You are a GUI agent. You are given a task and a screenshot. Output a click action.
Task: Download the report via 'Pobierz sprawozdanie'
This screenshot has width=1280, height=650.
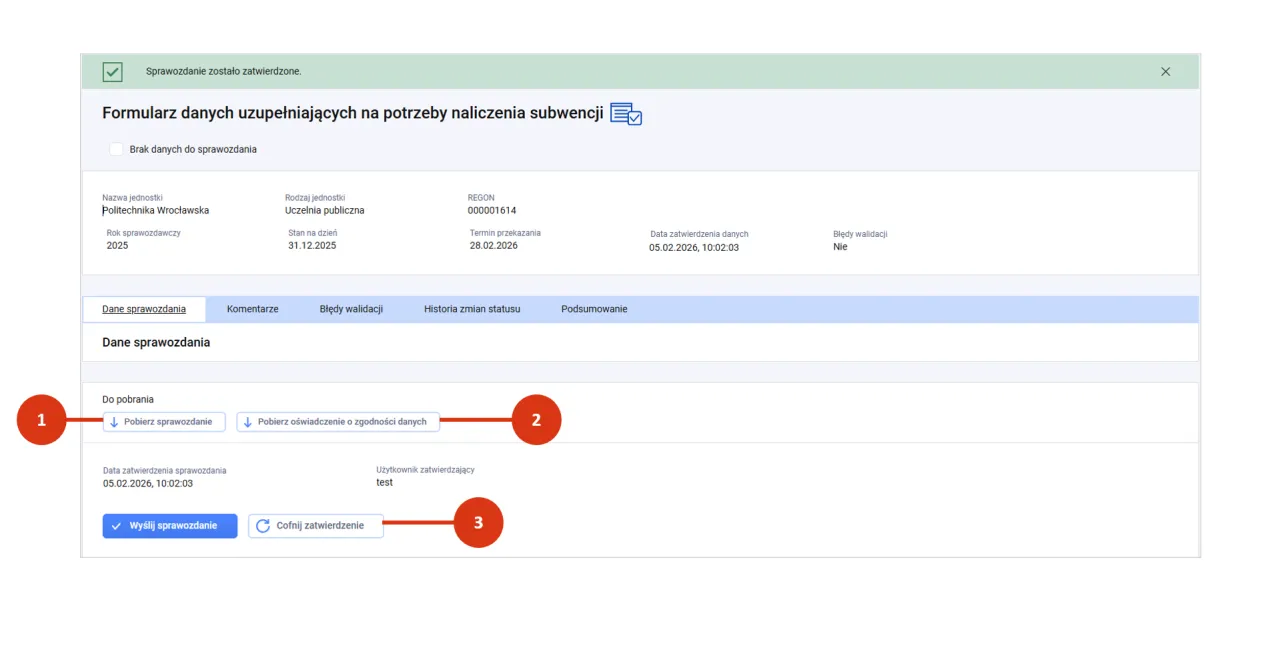[164, 422]
